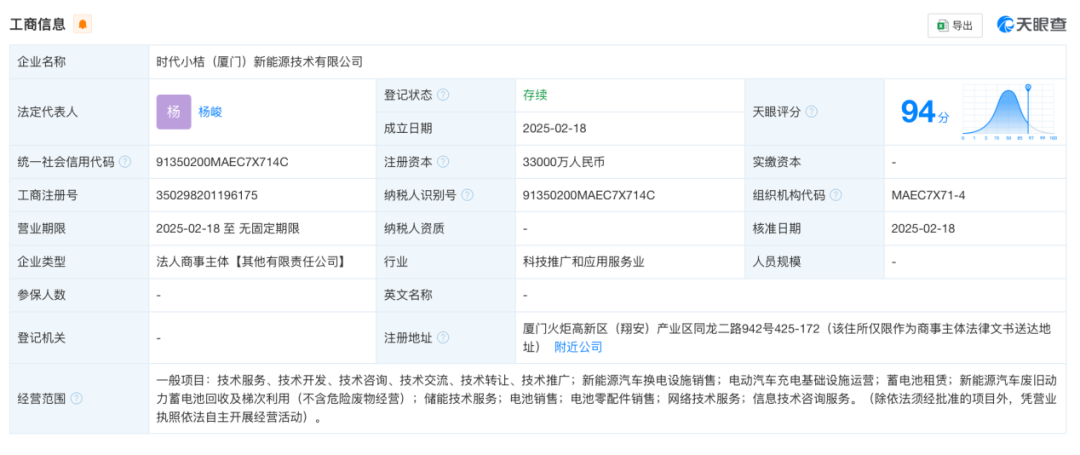The height and width of the screenshot is (455, 1080).
Task: Click the 行业 label cell
Action: 446,262
